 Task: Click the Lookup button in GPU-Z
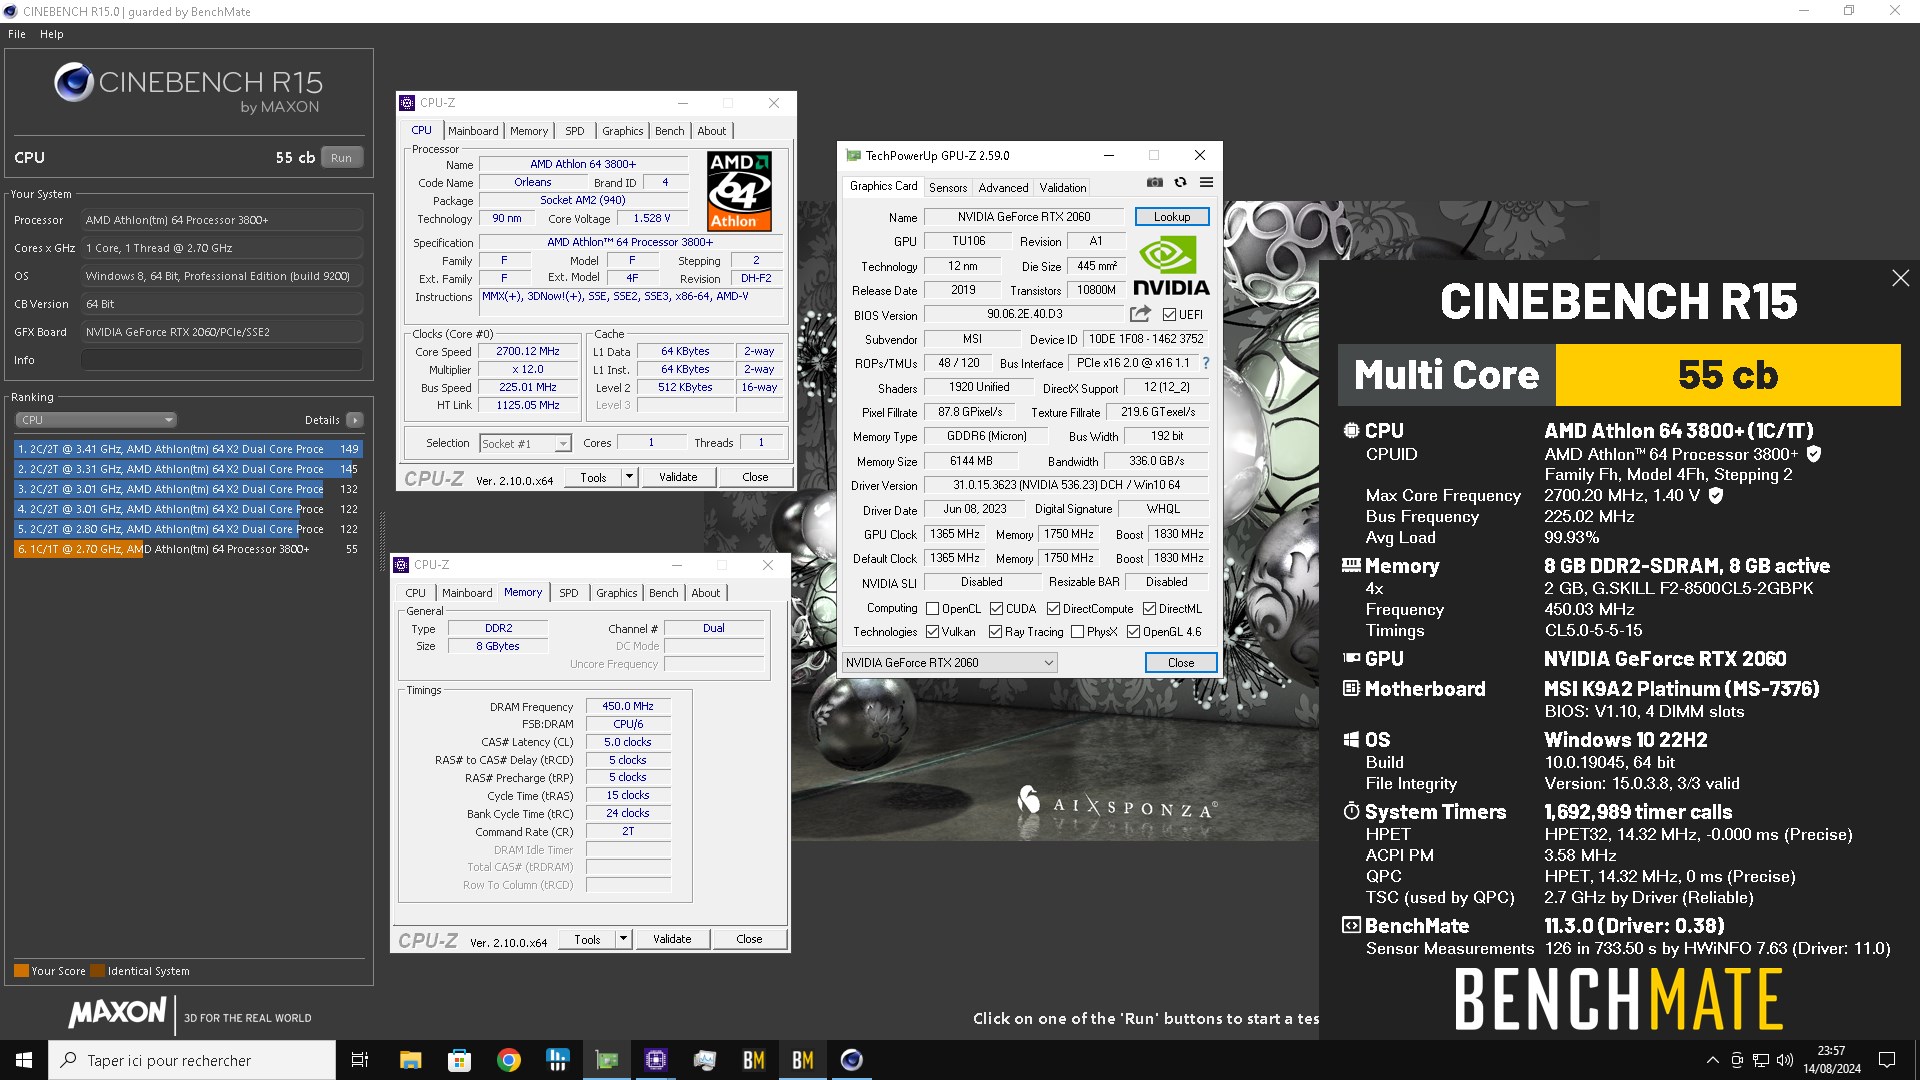1172,216
